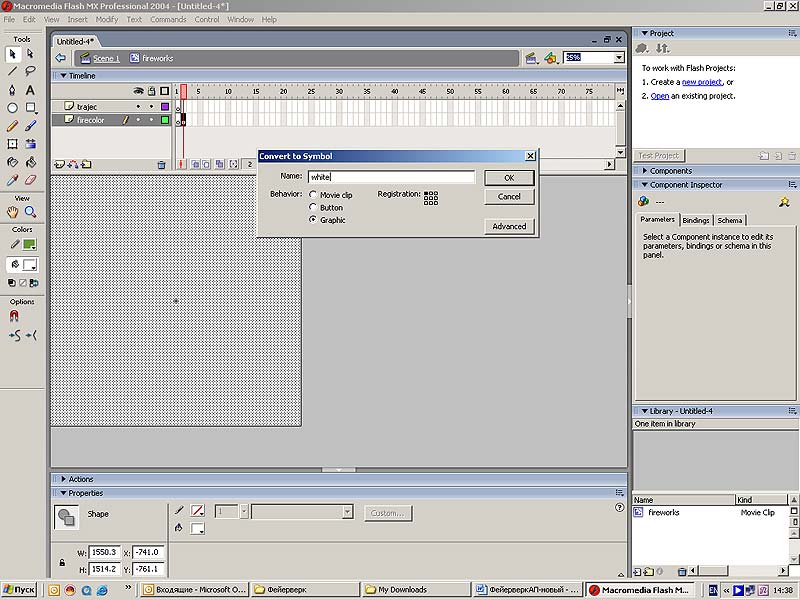Click the 'new project' link

point(702,82)
